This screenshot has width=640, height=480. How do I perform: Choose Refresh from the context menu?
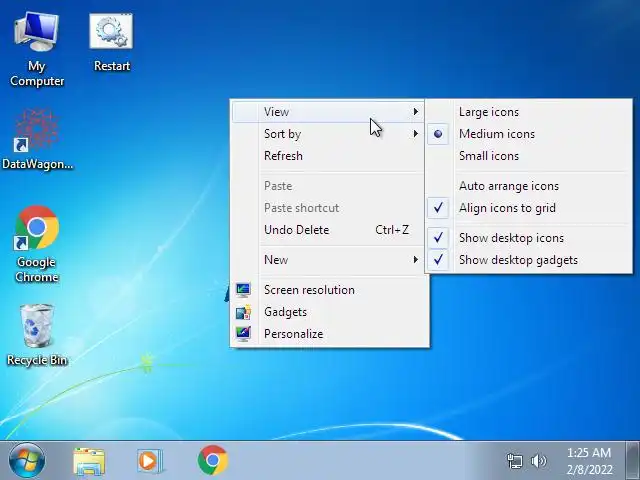[329, 156]
